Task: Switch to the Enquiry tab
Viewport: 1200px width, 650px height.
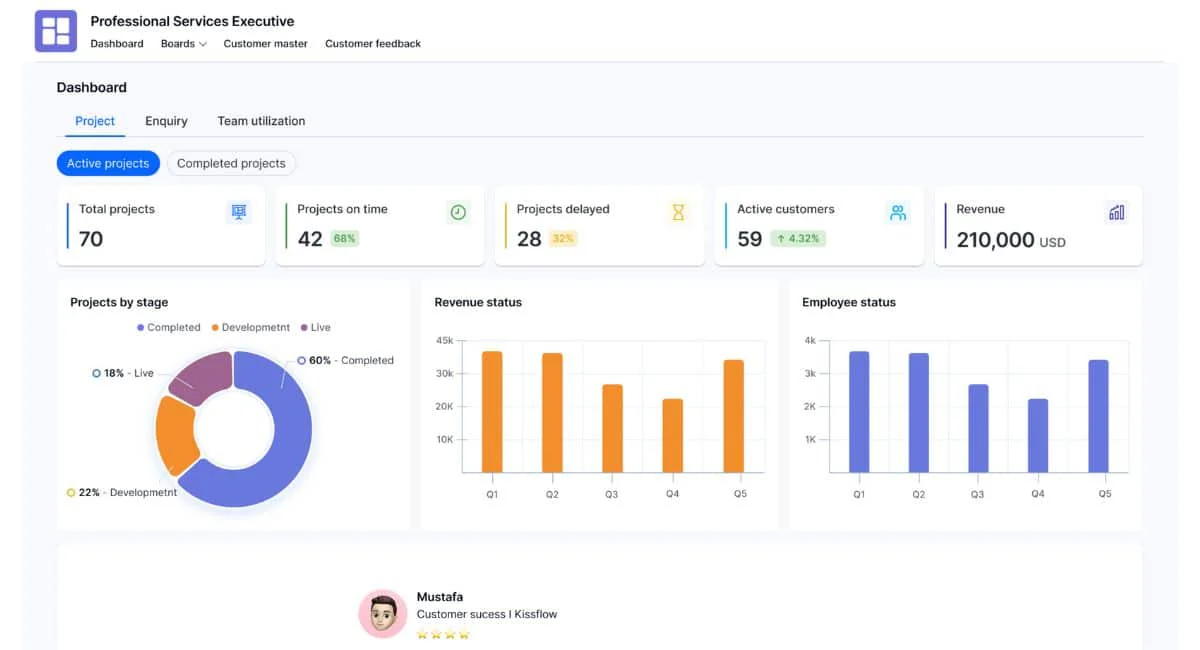Action: (x=166, y=121)
